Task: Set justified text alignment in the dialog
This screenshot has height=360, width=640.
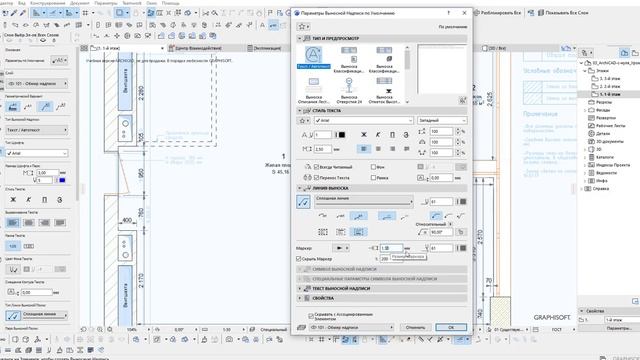Action: [x=406, y=149]
